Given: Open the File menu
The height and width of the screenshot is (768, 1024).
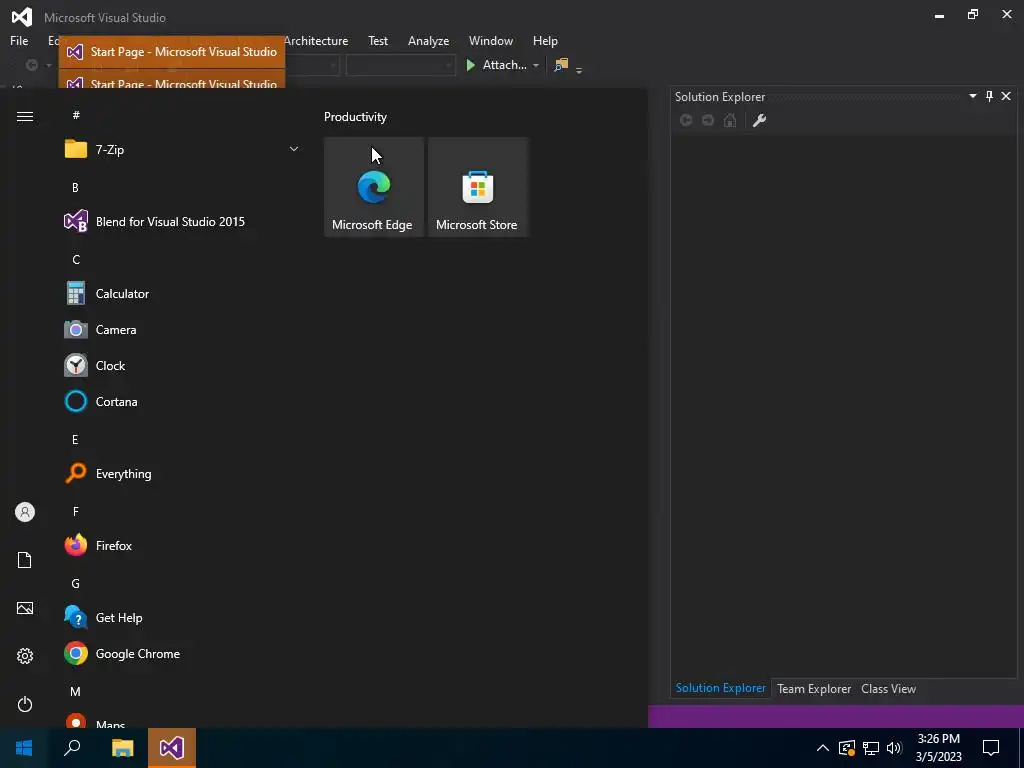Looking at the screenshot, I should pos(19,40).
